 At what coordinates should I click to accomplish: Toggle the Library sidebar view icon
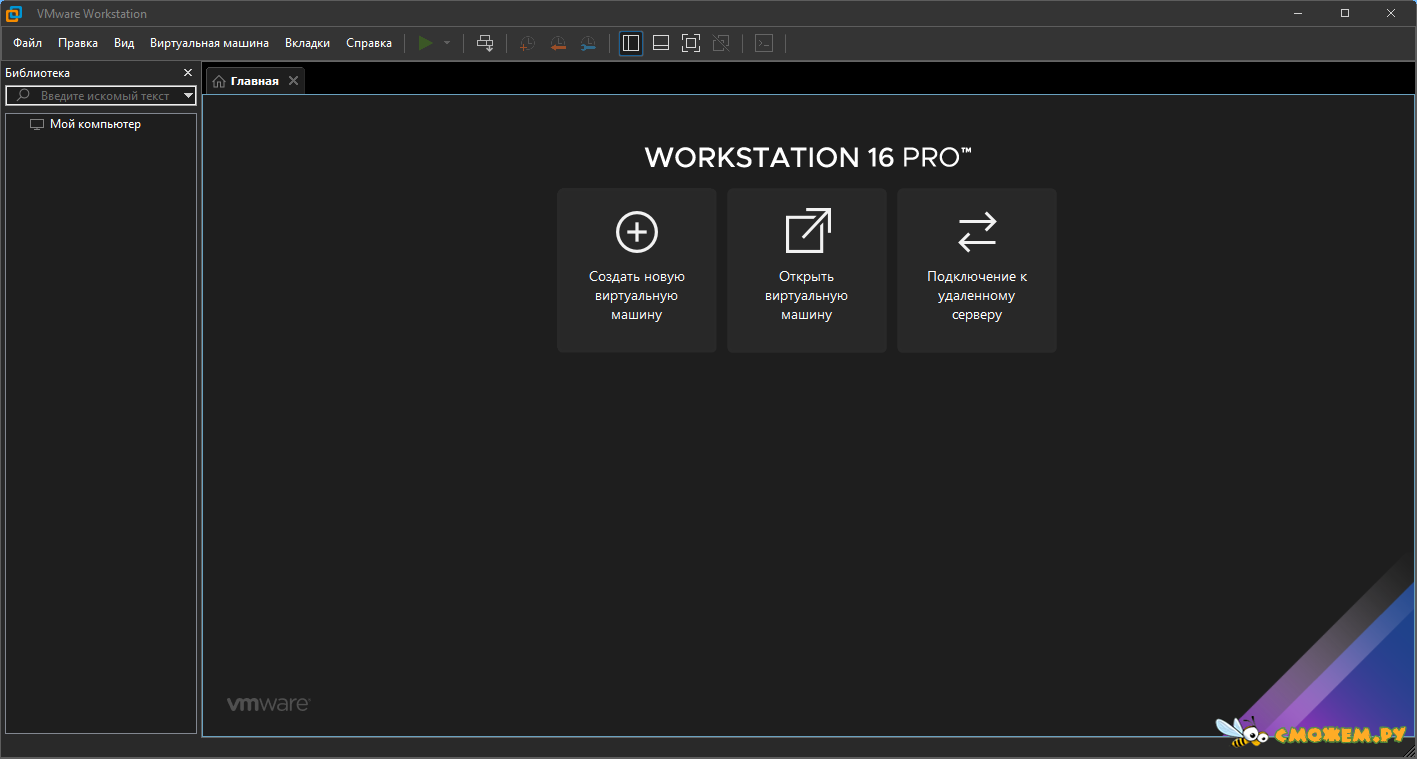[631, 43]
